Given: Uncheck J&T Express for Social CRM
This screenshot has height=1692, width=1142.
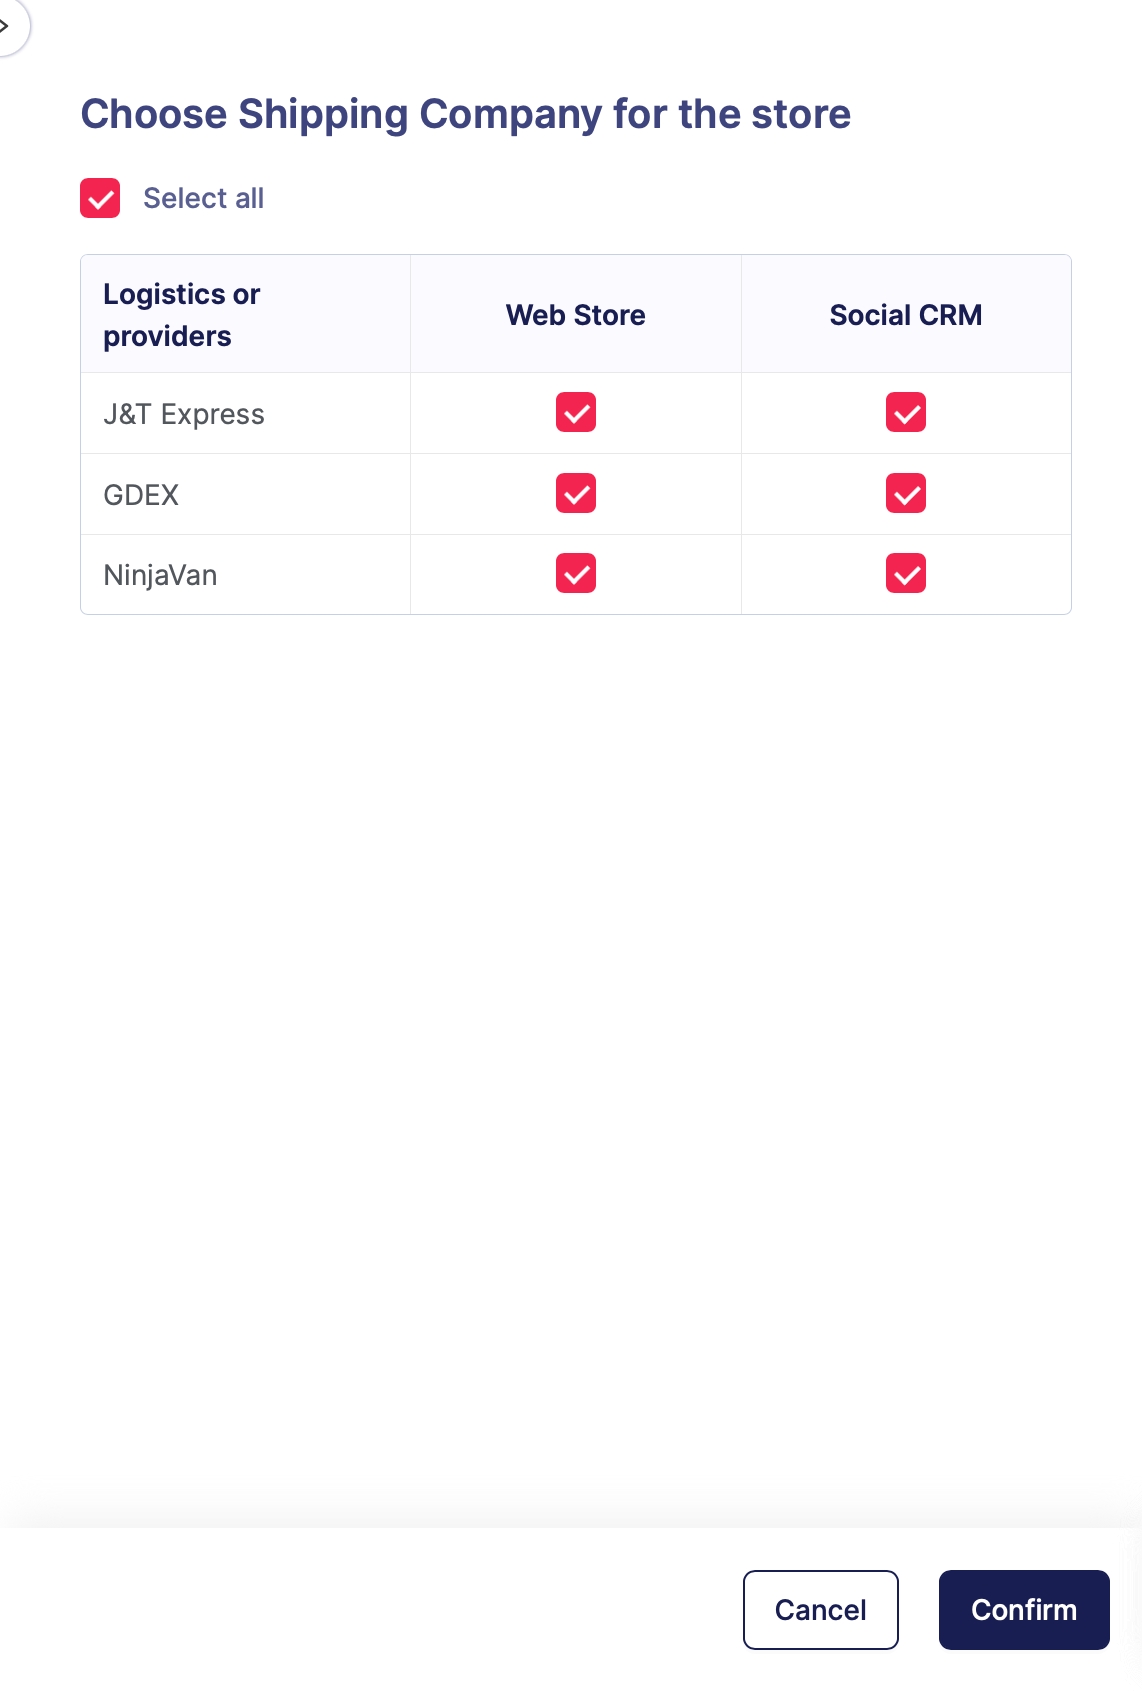Looking at the screenshot, I should (906, 413).
